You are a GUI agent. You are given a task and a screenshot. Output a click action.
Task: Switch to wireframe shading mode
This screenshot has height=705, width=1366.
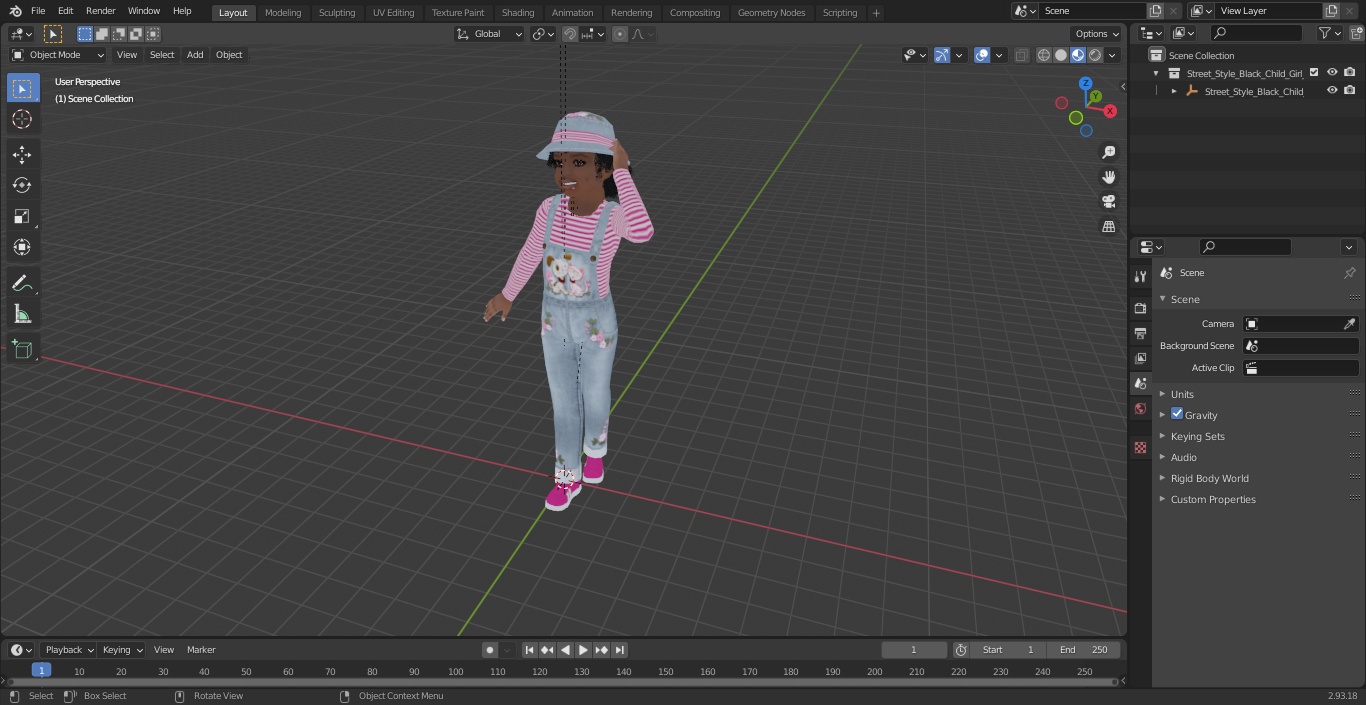[x=1044, y=55]
